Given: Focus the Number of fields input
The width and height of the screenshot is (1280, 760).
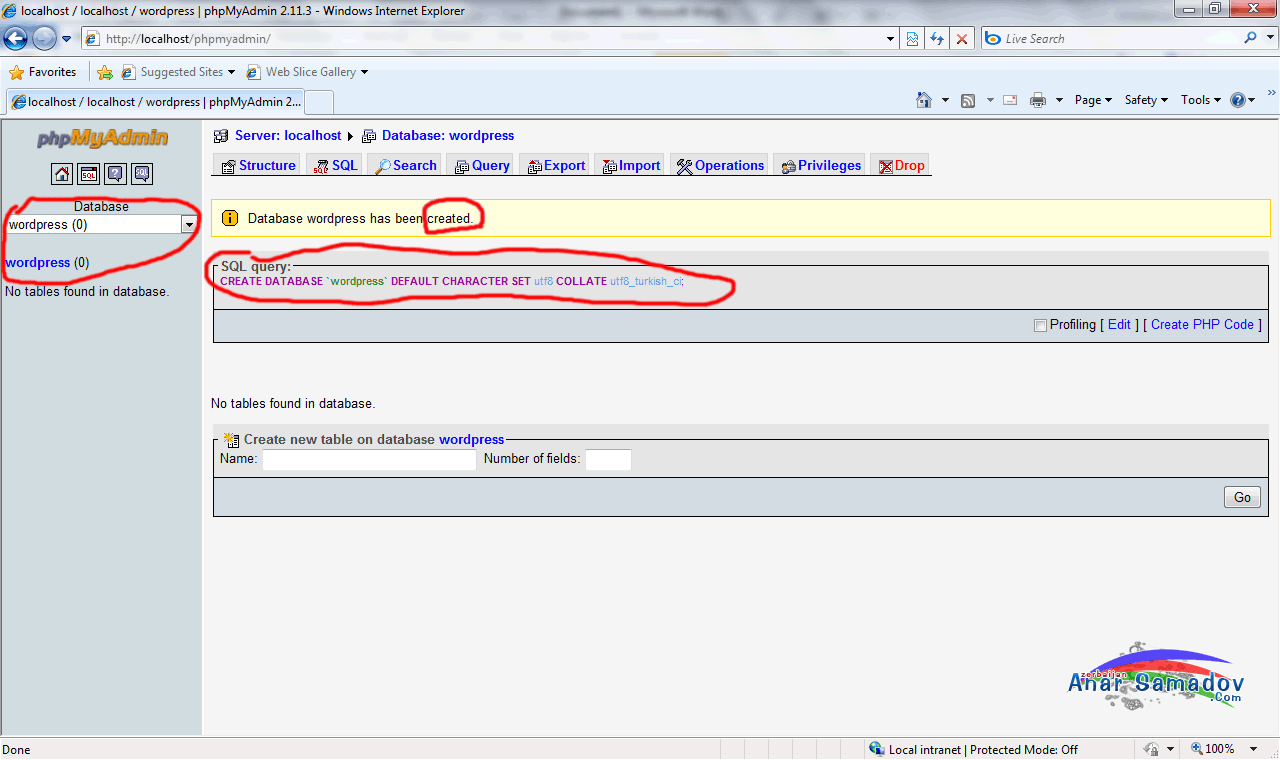Looking at the screenshot, I should coord(608,460).
